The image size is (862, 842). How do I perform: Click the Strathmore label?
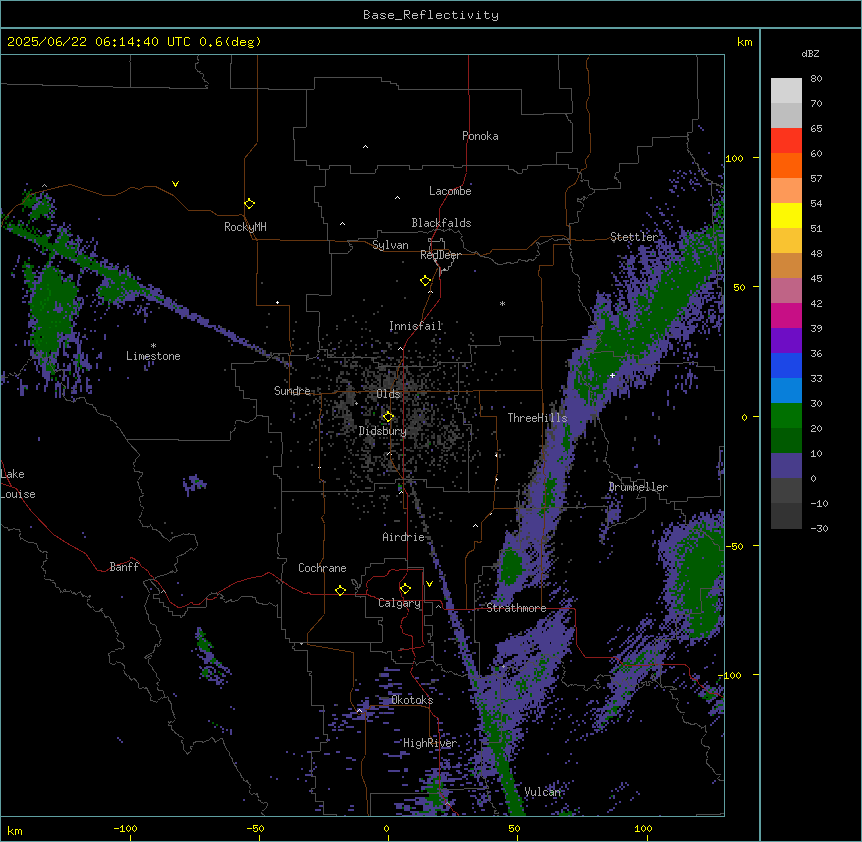pos(516,608)
